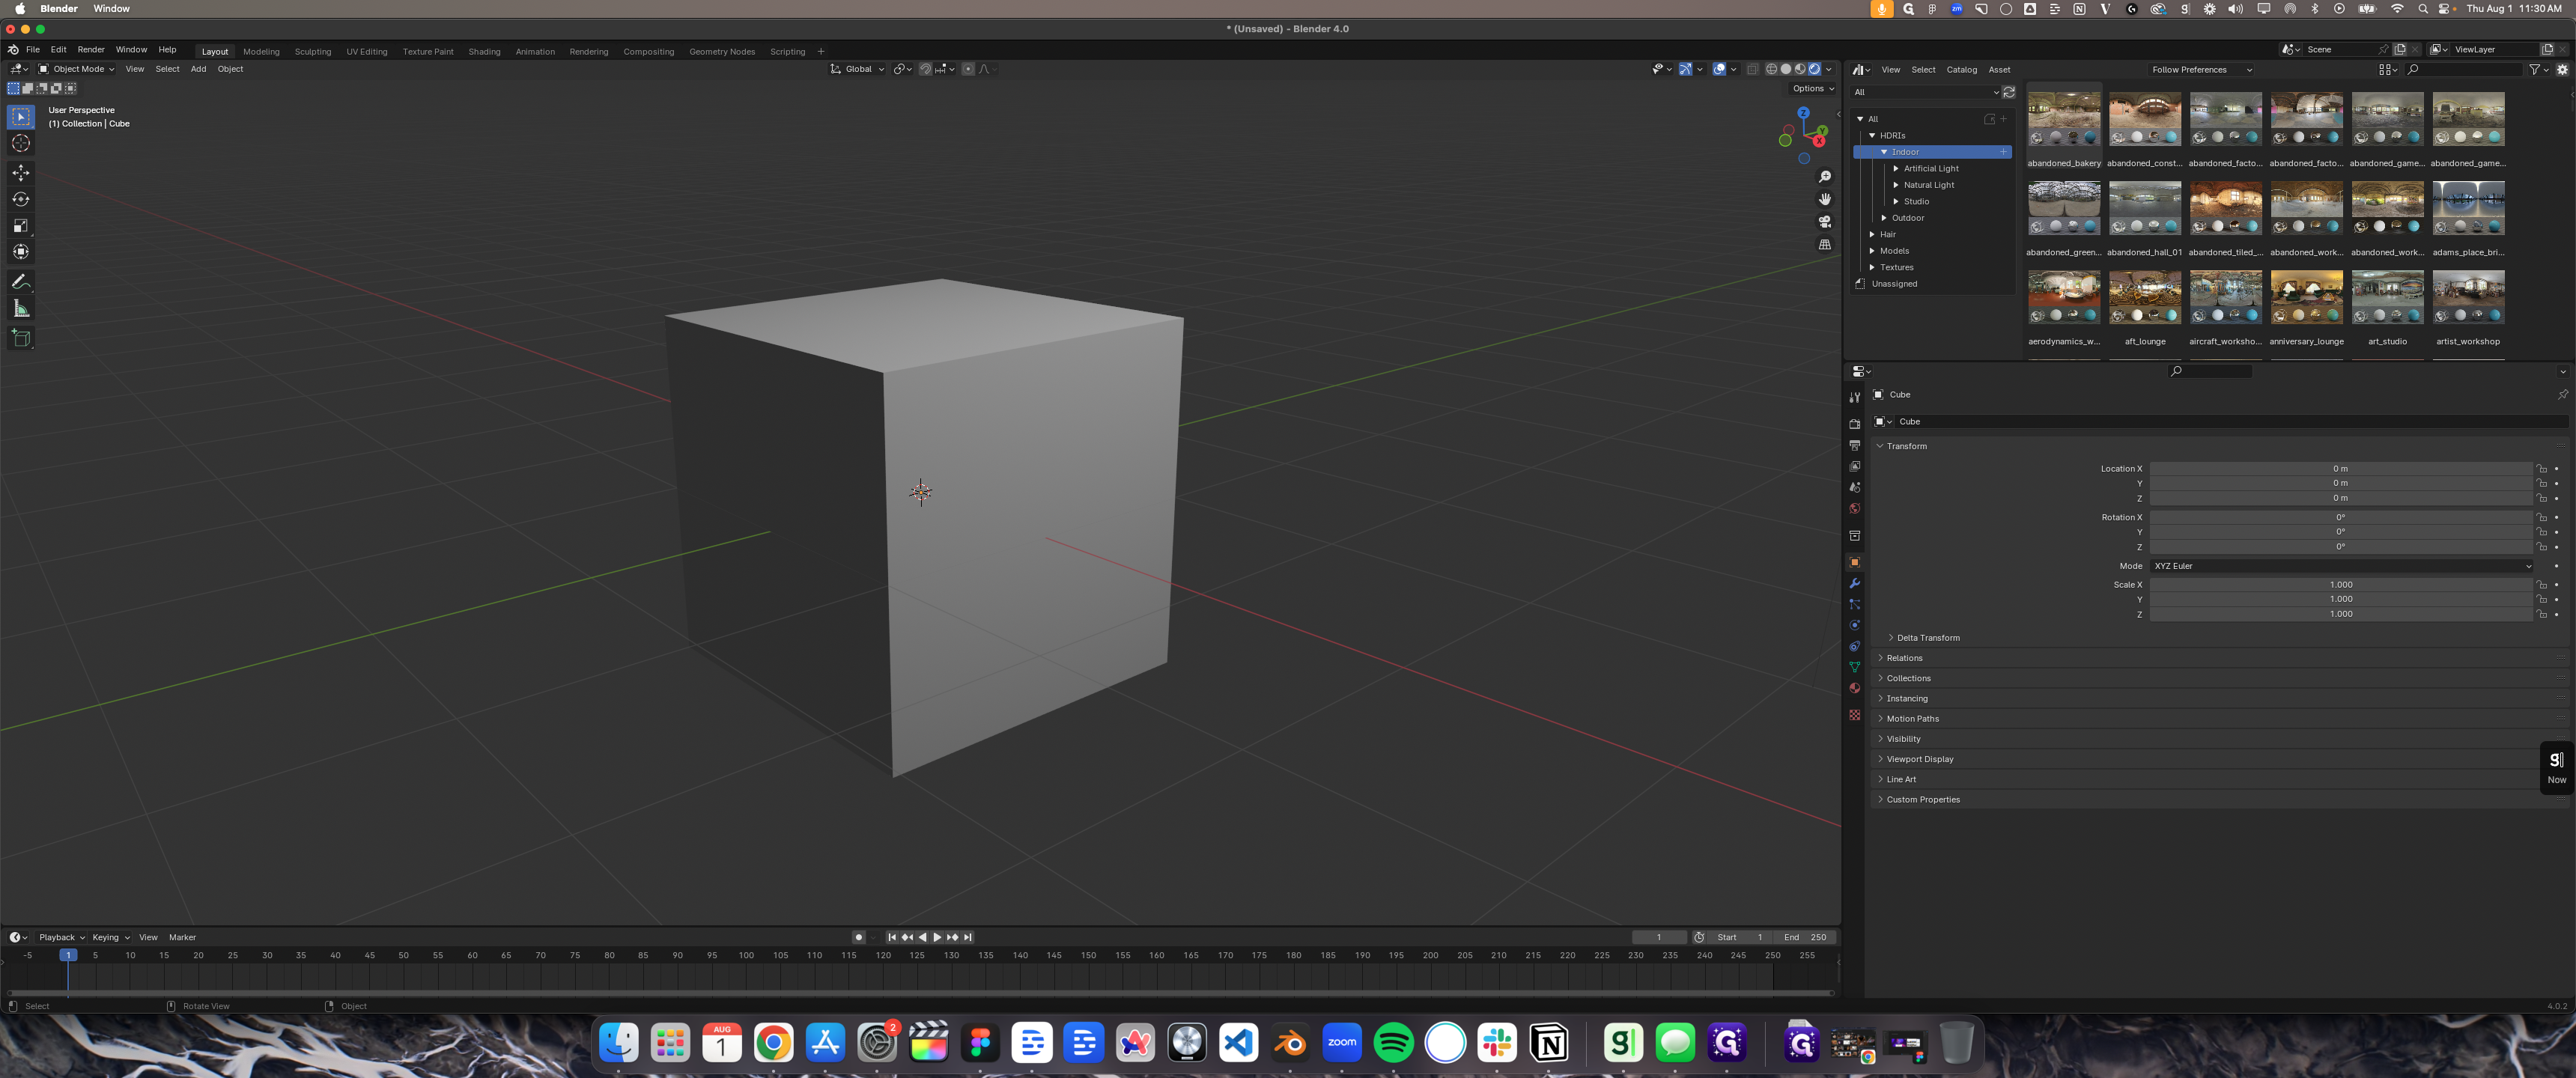Viewport: 2576px width, 1078px height.
Task: Click the End frame field
Action: [x=1804, y=937]
